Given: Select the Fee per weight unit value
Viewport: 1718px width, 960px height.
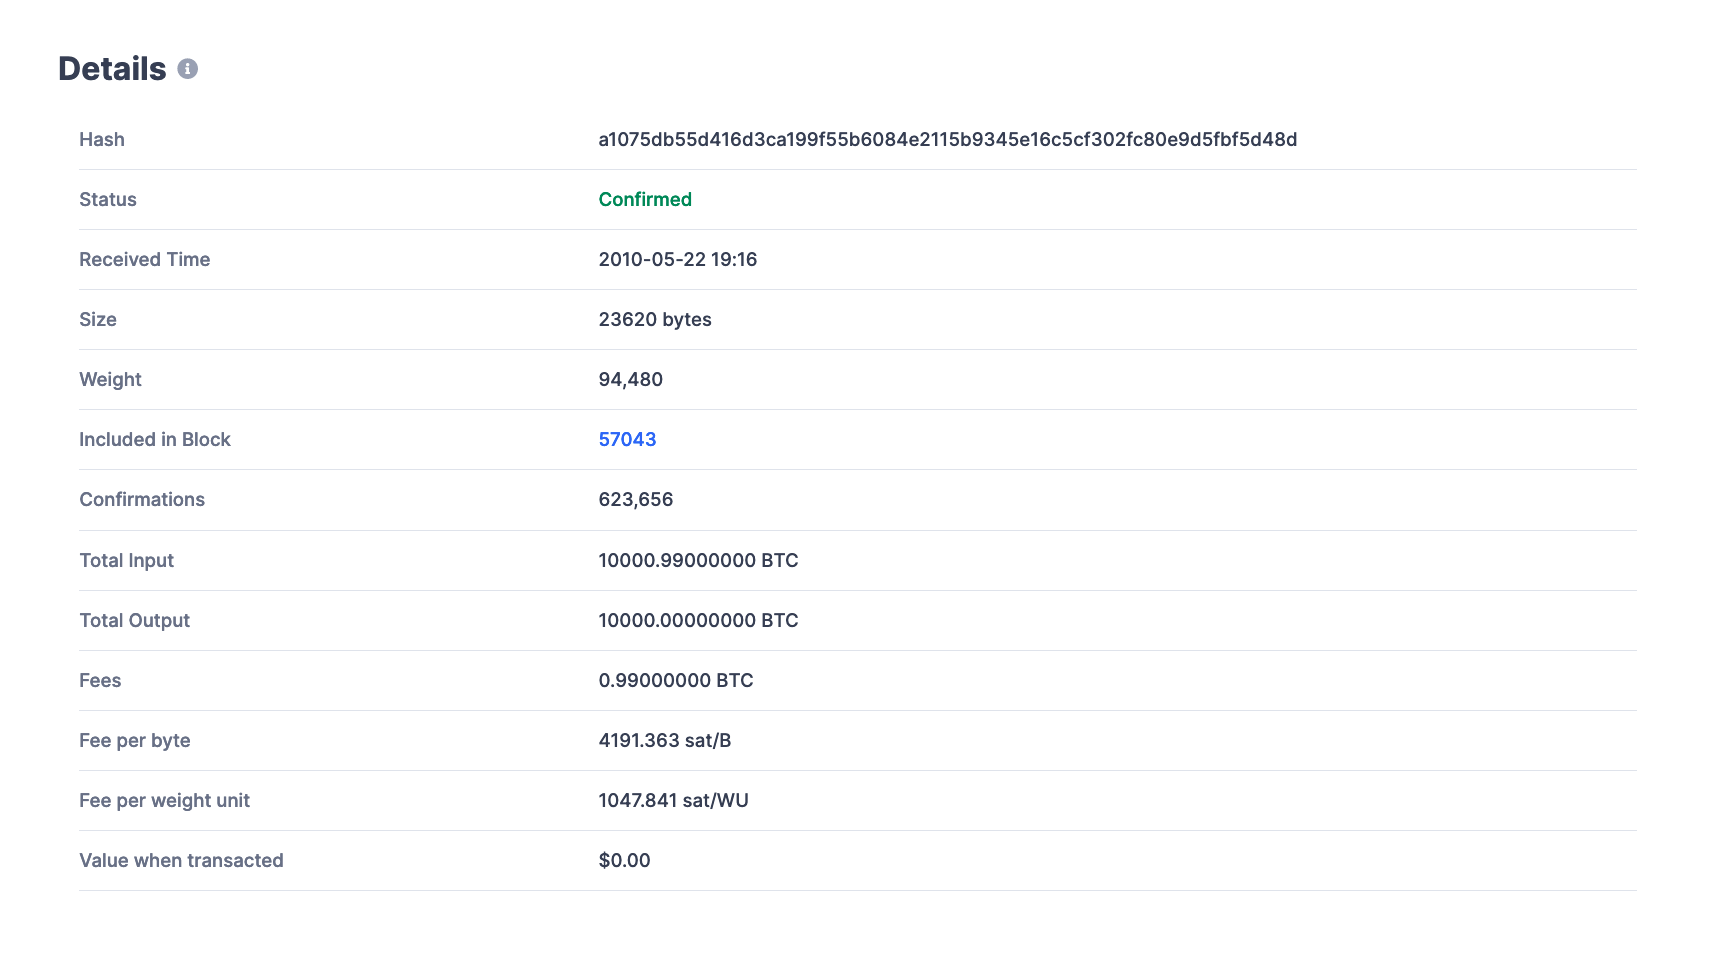Looking at the screenshot, I should 673,800.
